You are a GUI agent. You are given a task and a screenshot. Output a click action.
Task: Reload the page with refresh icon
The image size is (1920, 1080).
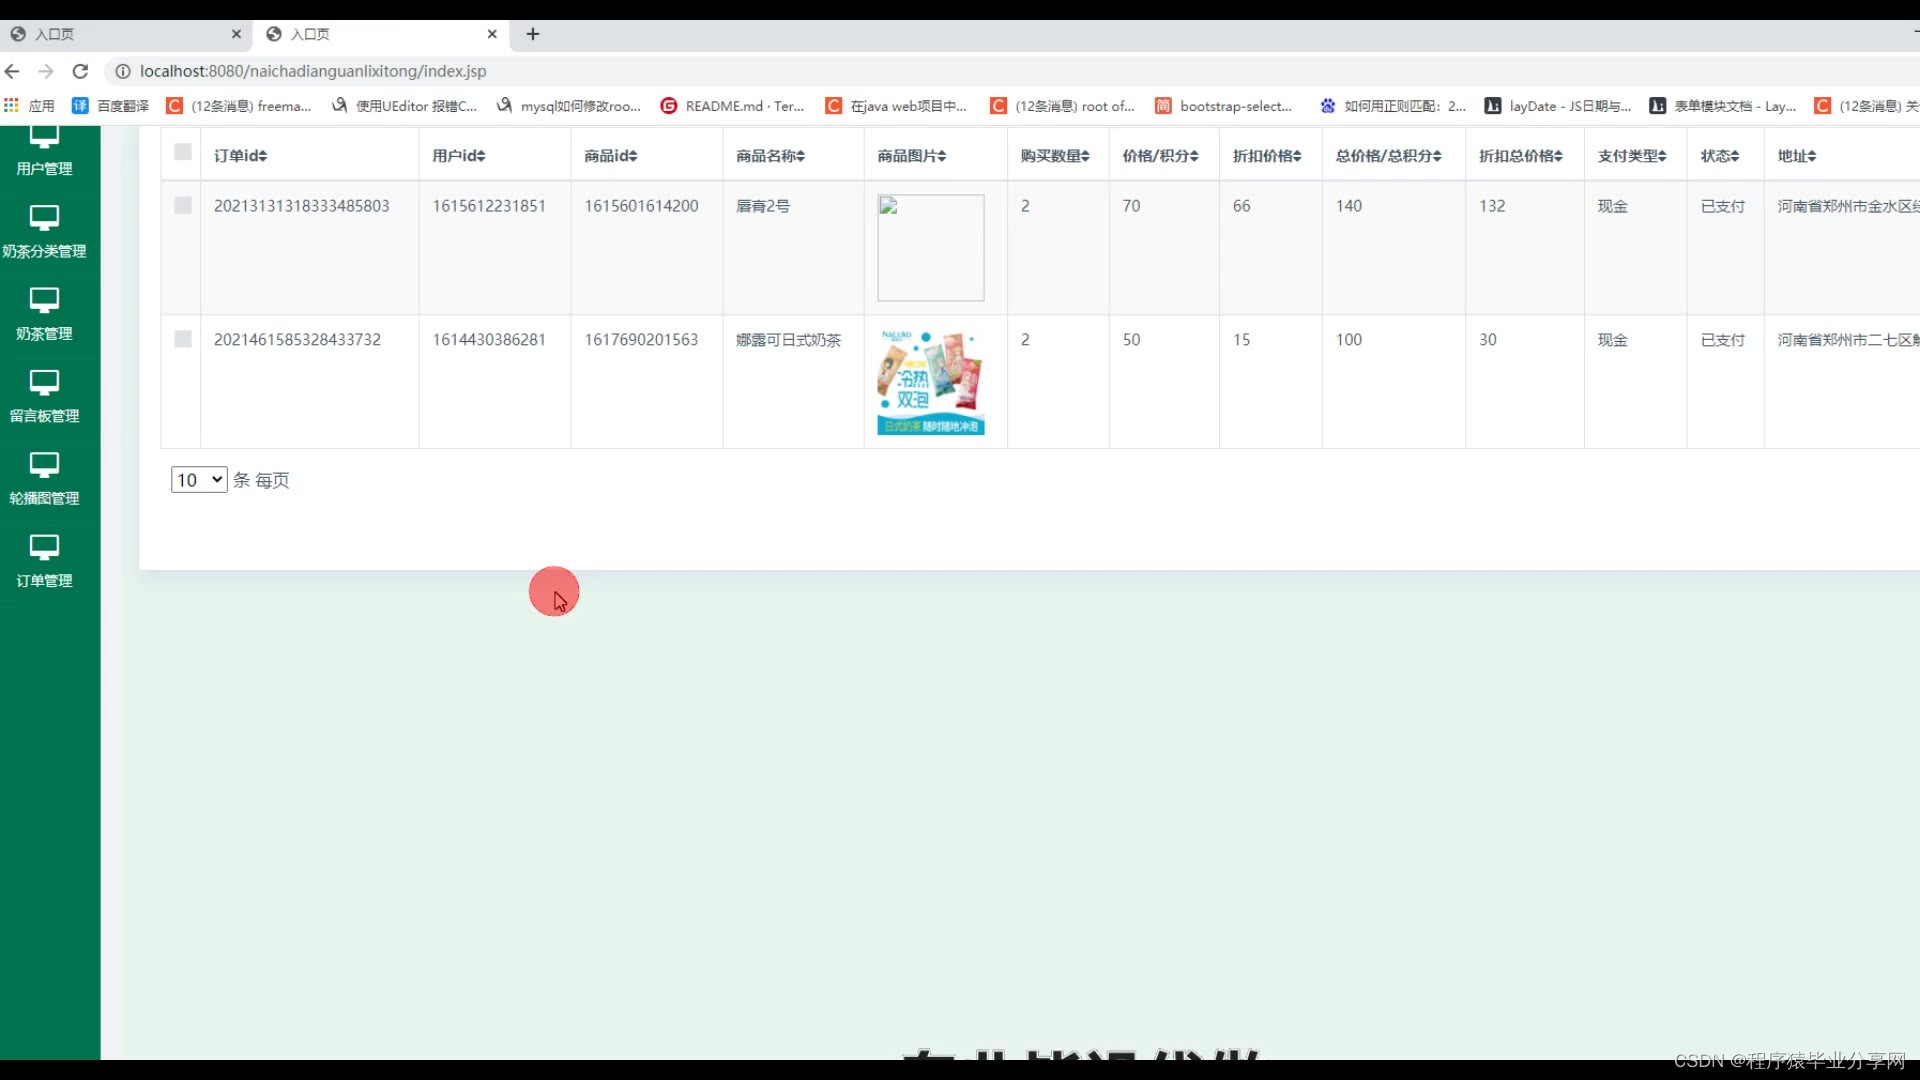tap(81, 71)
